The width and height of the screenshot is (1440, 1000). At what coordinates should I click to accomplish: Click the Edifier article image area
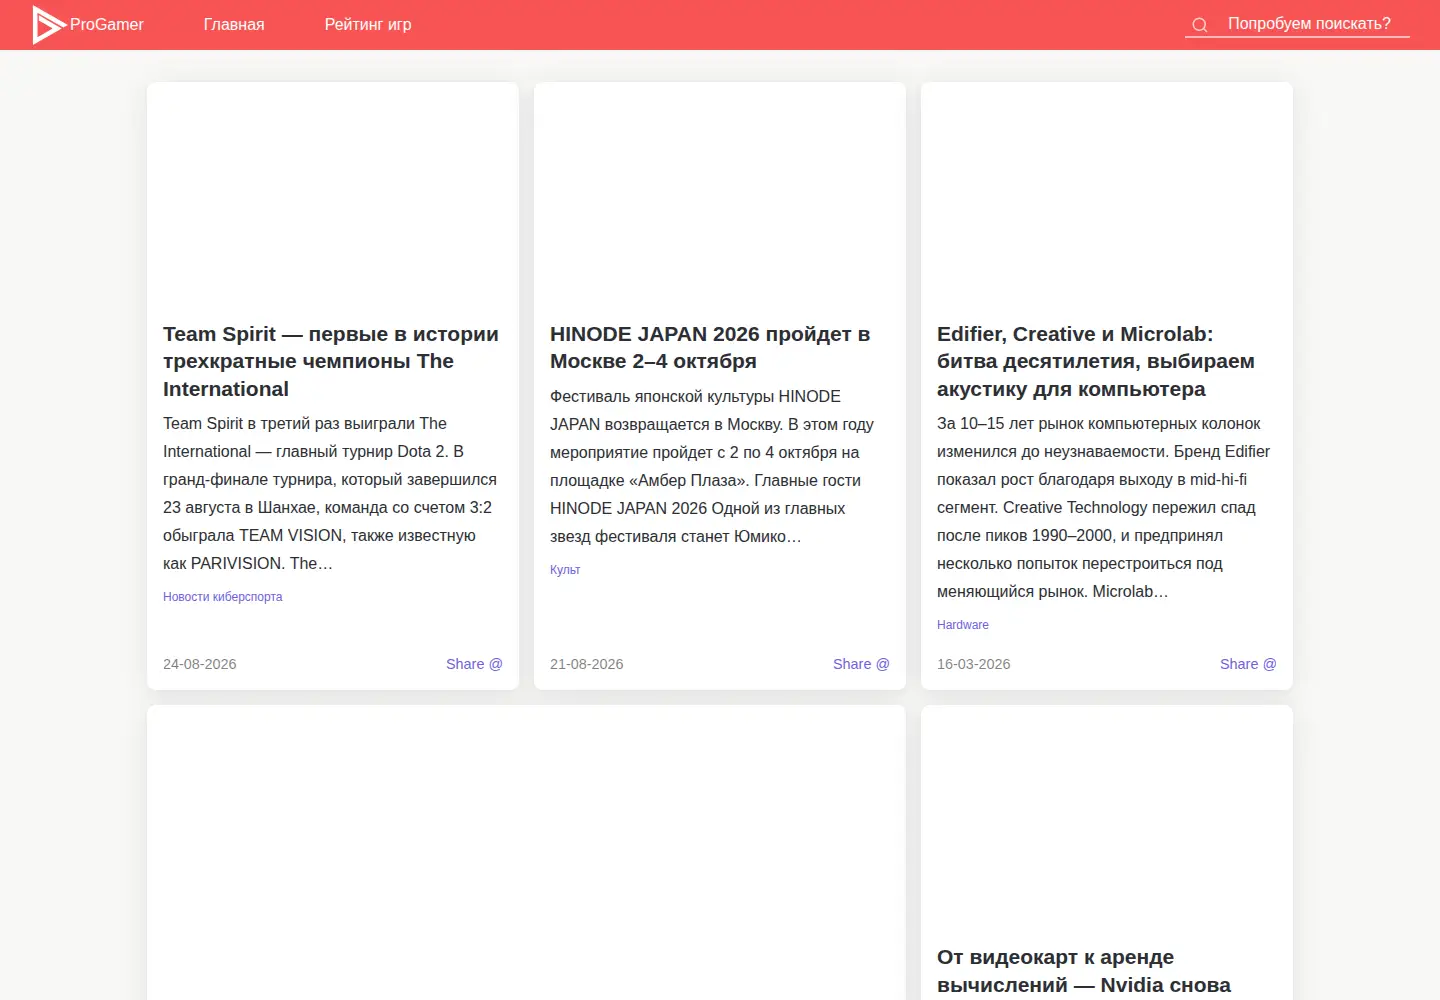[1107, 194]
